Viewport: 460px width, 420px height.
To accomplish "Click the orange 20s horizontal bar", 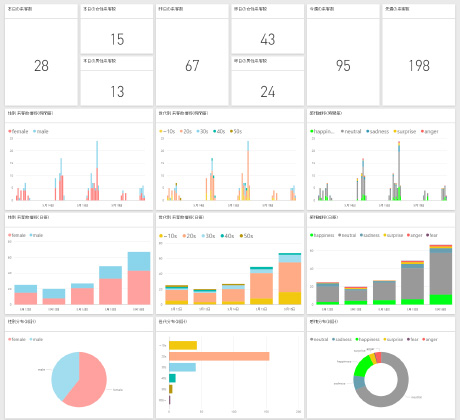I will tap(219, 356).
